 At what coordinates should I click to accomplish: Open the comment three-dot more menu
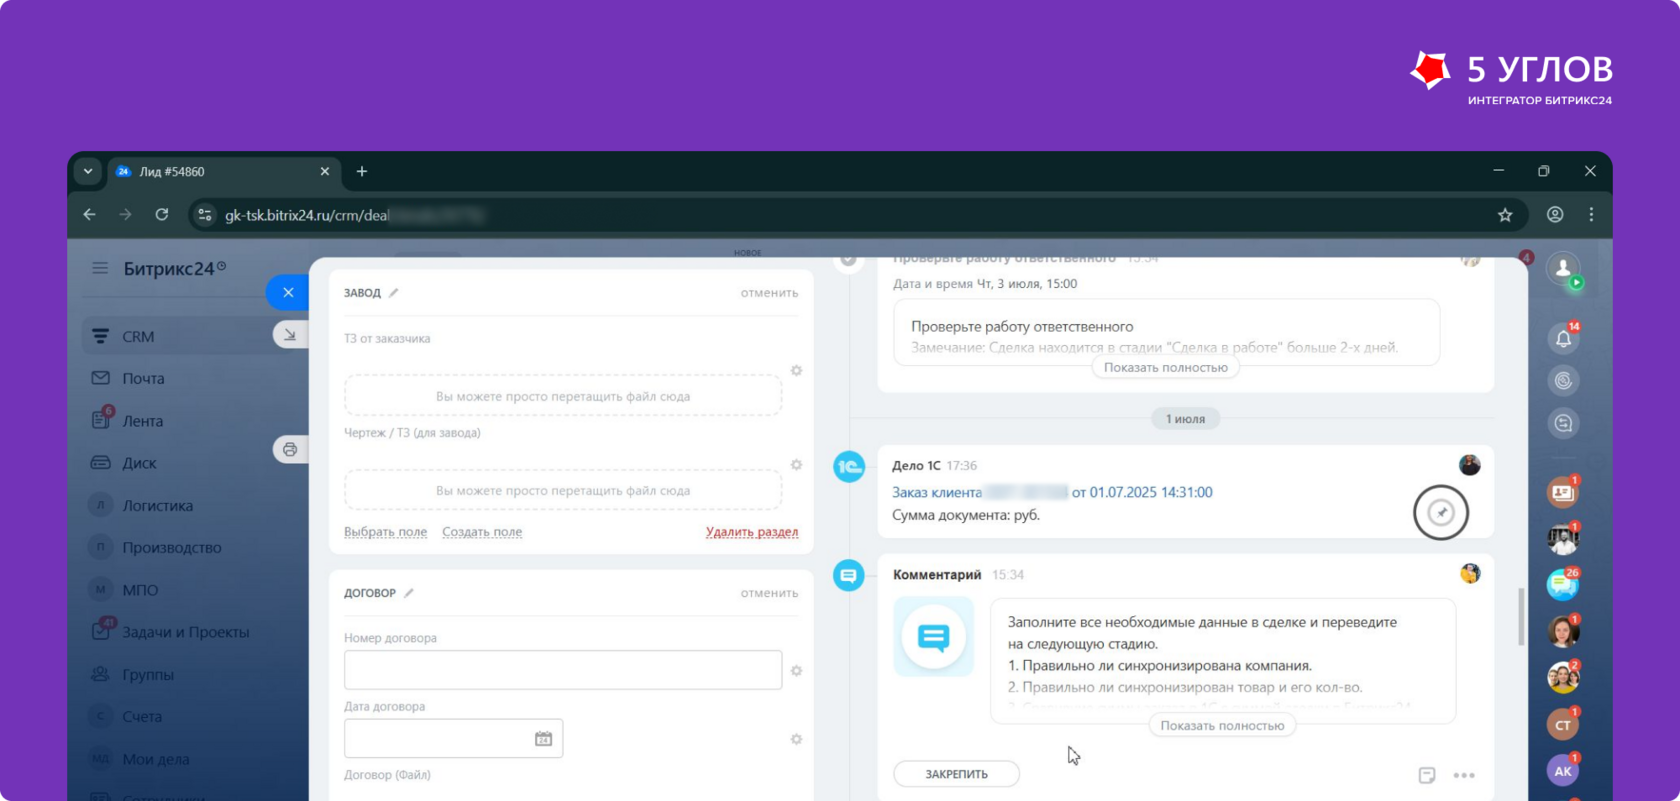click(1464, 775)
